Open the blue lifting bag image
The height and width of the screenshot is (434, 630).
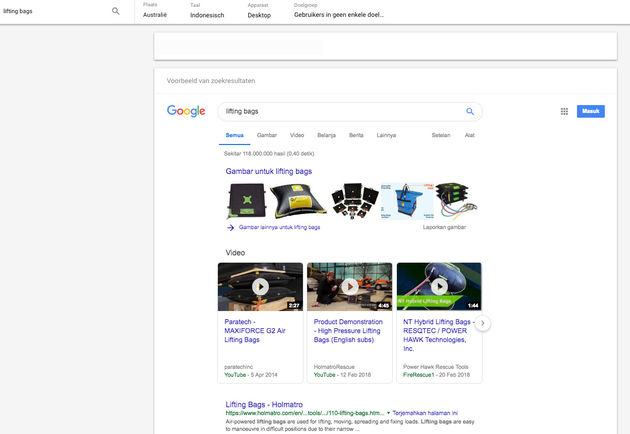click(x=407, y=201)
